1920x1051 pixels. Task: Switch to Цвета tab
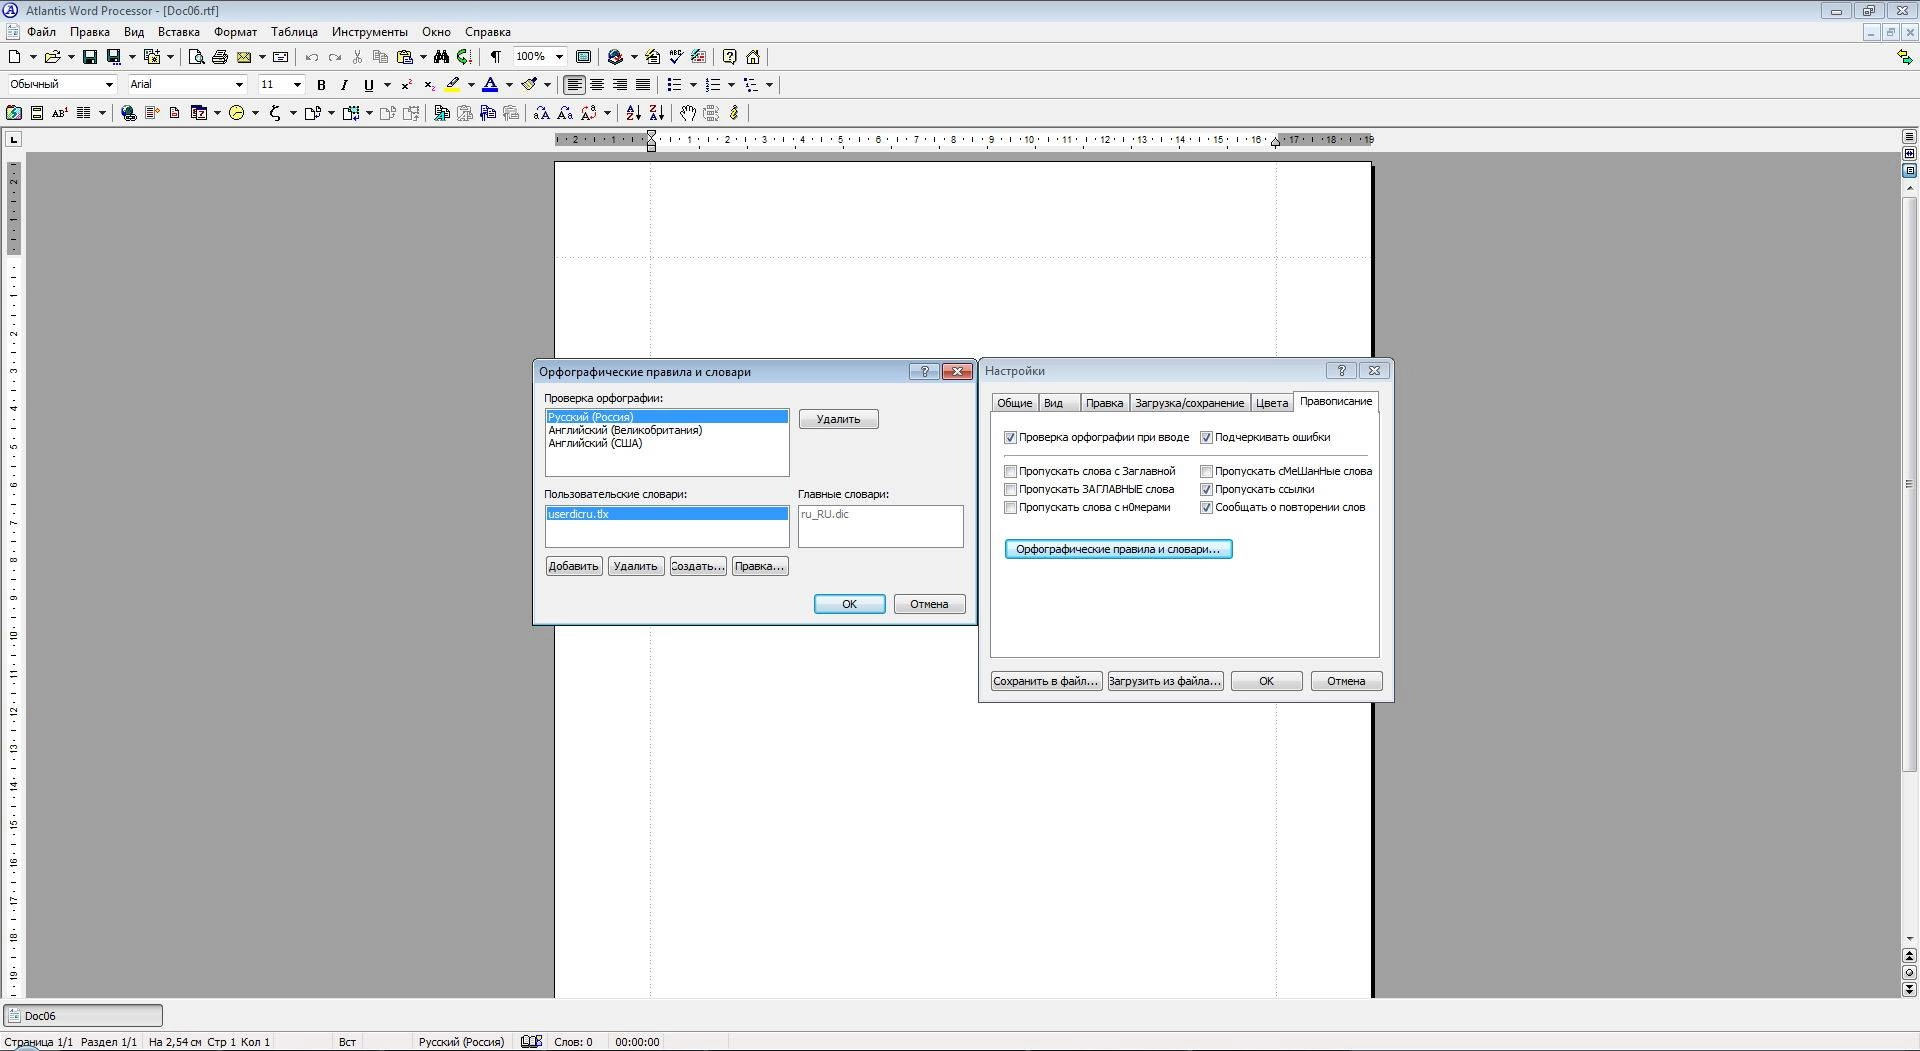(1271, 403)
